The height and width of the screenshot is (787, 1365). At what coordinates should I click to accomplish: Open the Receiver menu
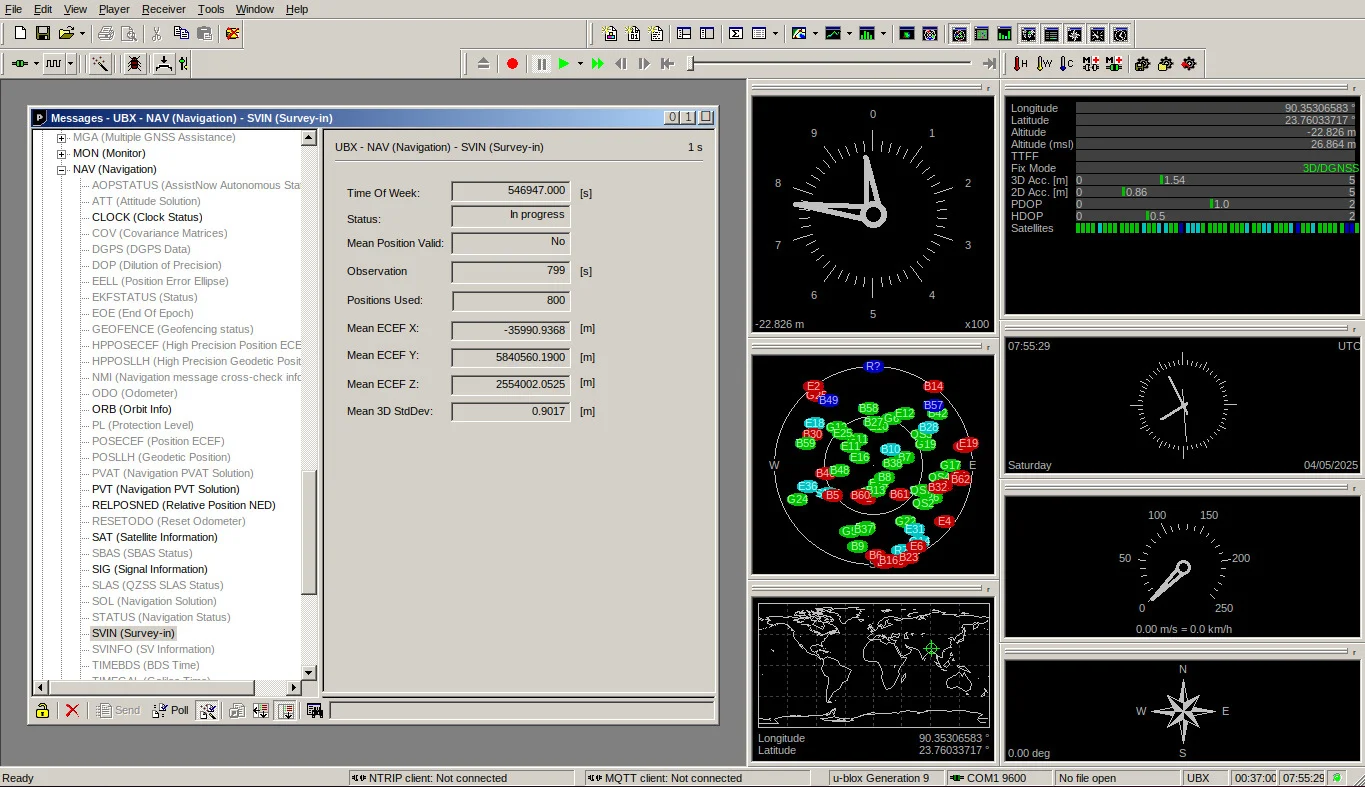[164, 9]
